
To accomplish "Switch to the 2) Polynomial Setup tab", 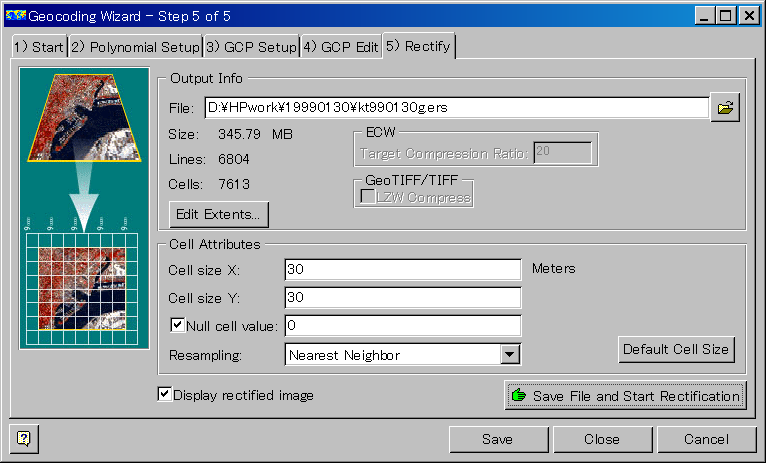I will 135,47.
